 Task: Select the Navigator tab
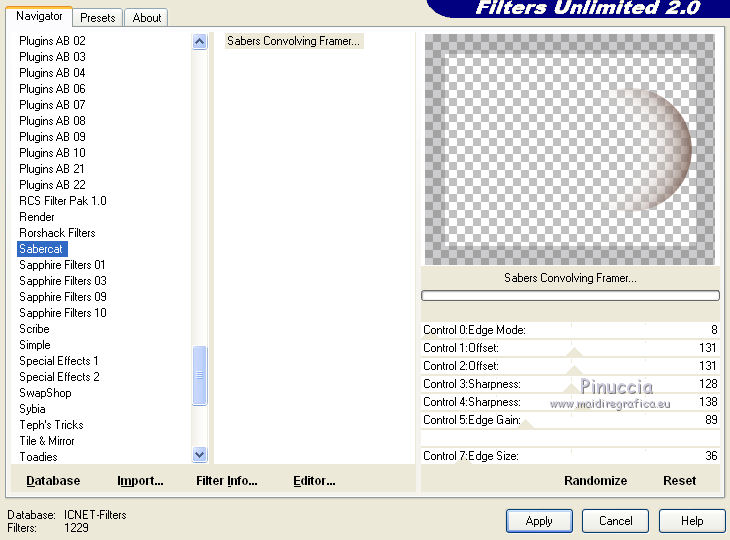[x=39, y=16]
